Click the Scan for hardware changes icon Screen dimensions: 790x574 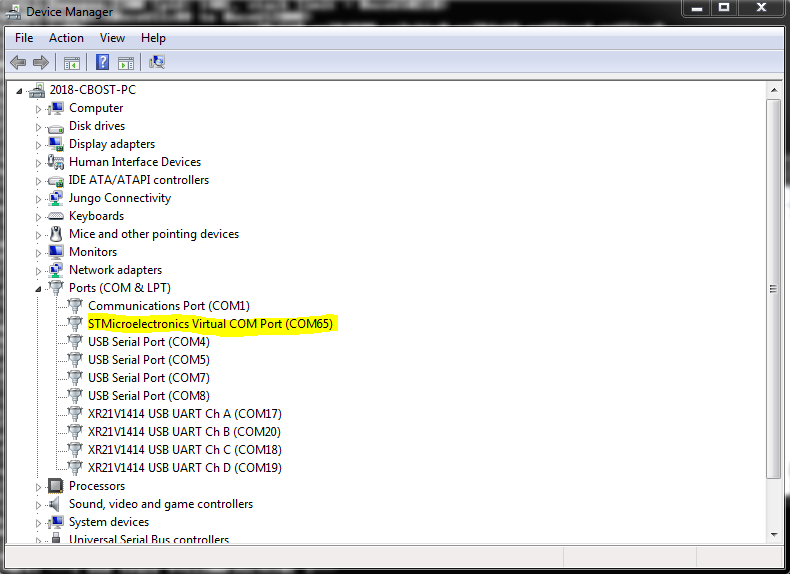tap(157, 62)
